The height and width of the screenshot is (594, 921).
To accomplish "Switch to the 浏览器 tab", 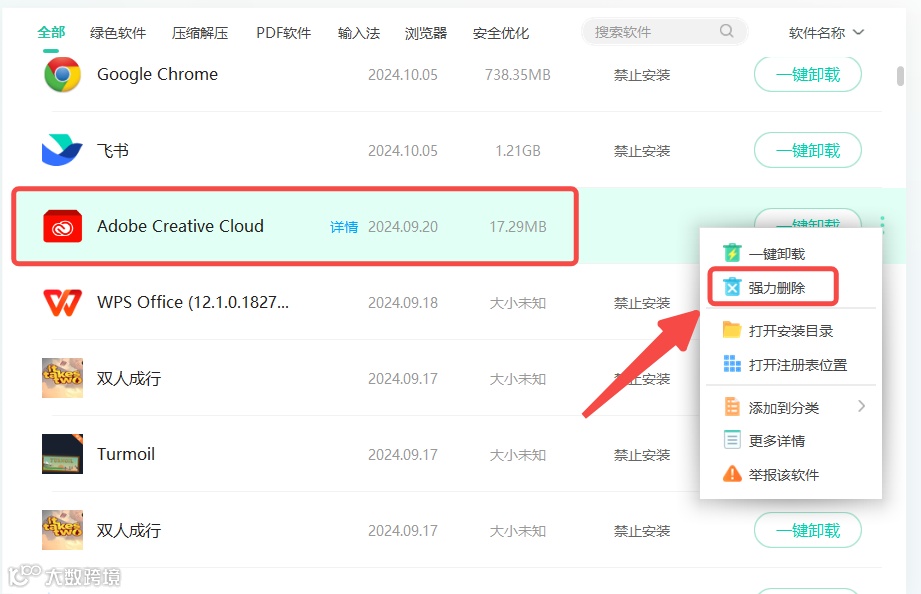I will tap(426, 33).
